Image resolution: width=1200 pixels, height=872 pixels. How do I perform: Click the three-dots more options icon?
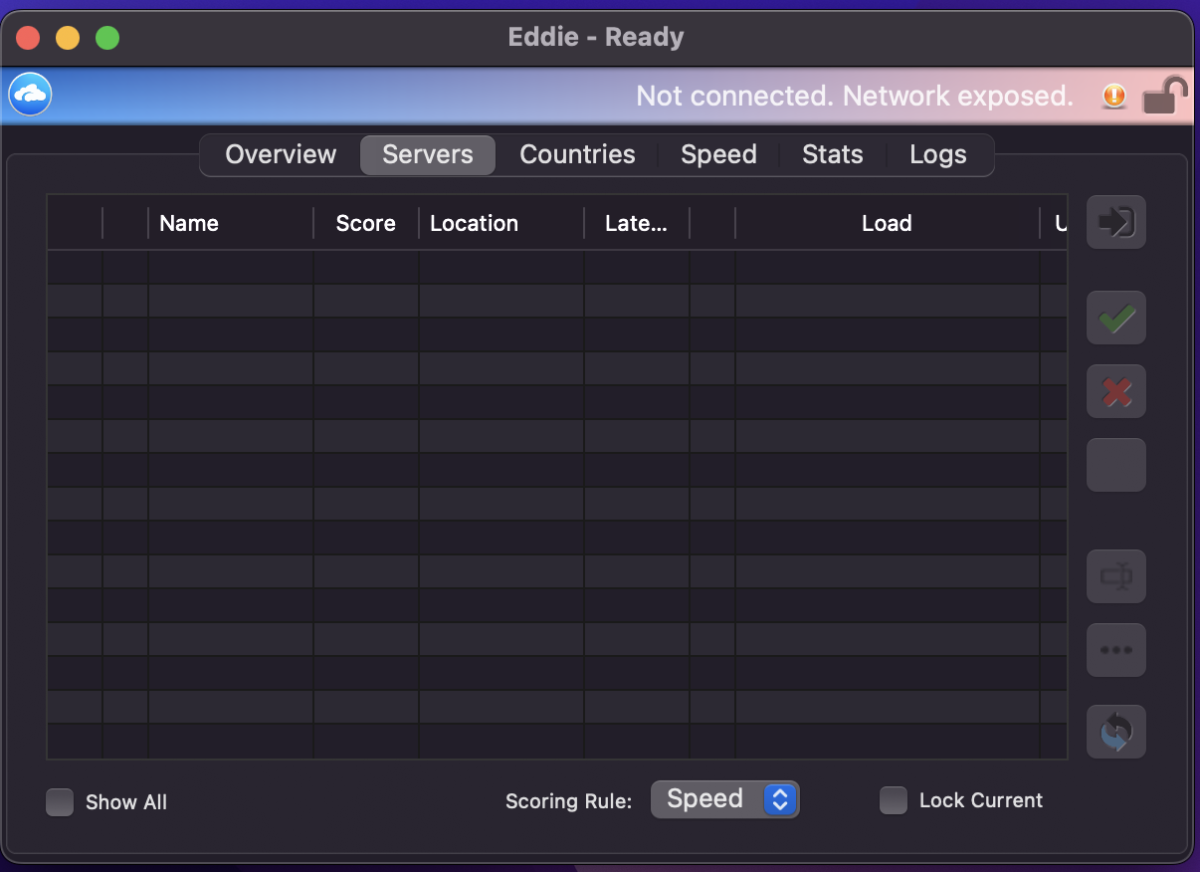pos(1116,650)
